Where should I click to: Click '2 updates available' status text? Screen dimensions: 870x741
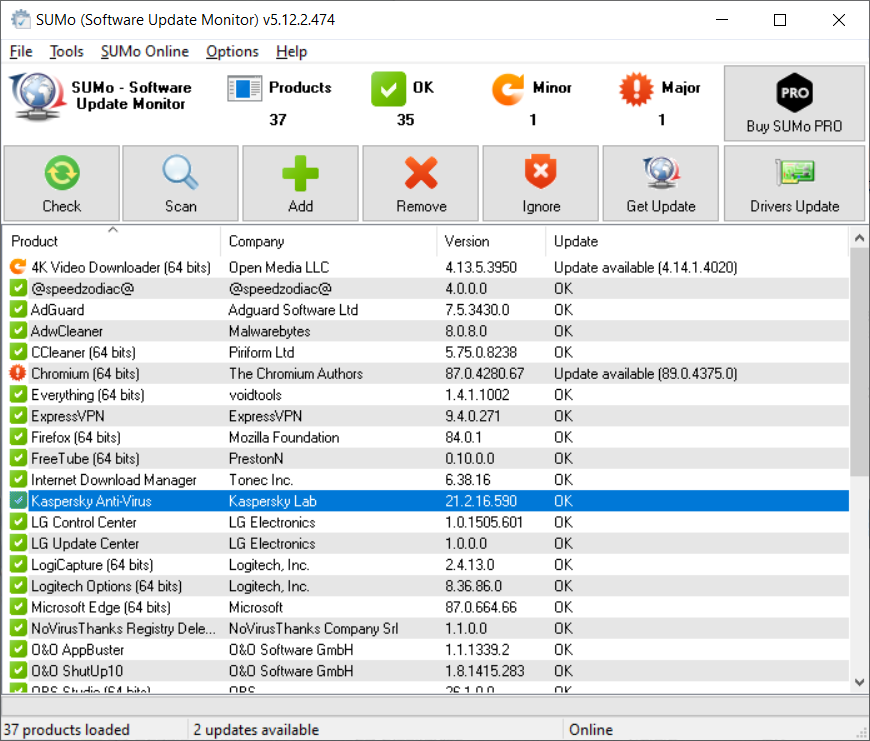[256, 729]
